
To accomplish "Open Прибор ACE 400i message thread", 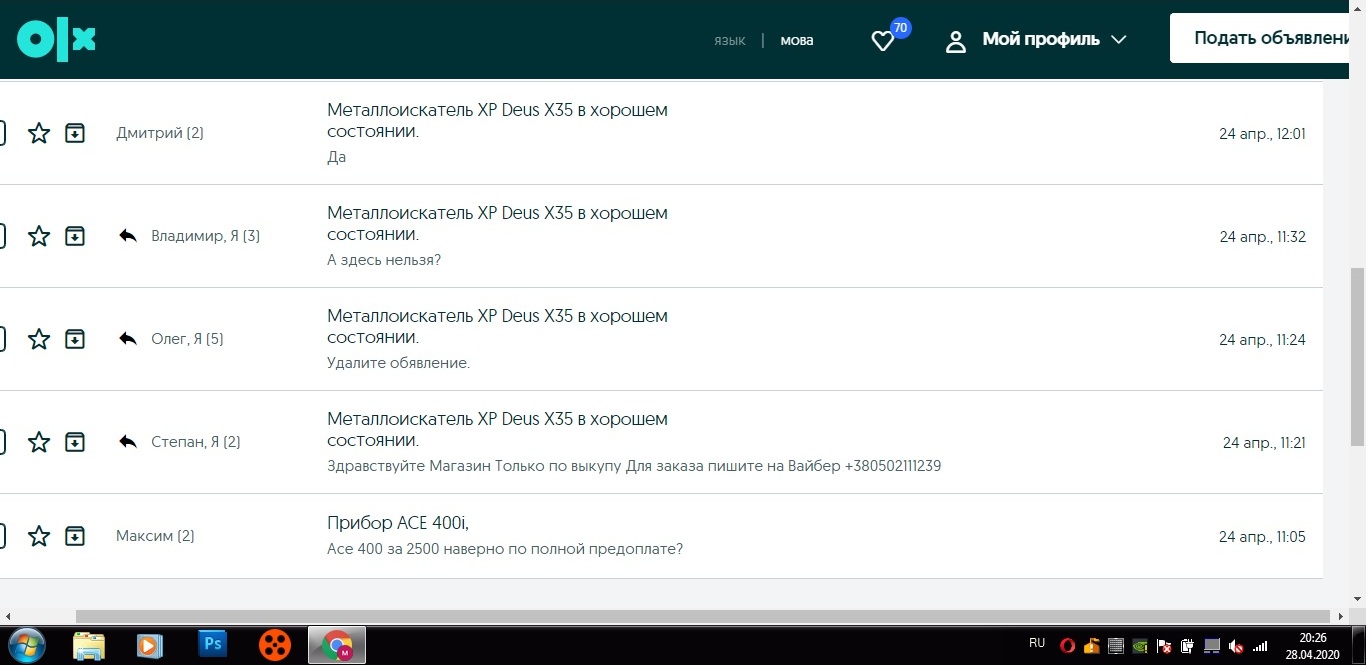I will click(x=398, y=523).
